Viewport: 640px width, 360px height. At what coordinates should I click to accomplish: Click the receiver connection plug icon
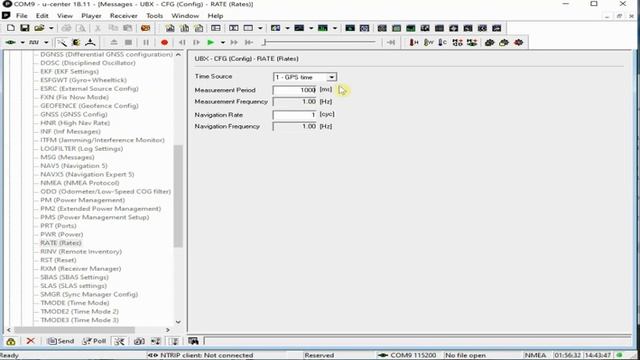point(10,42)
